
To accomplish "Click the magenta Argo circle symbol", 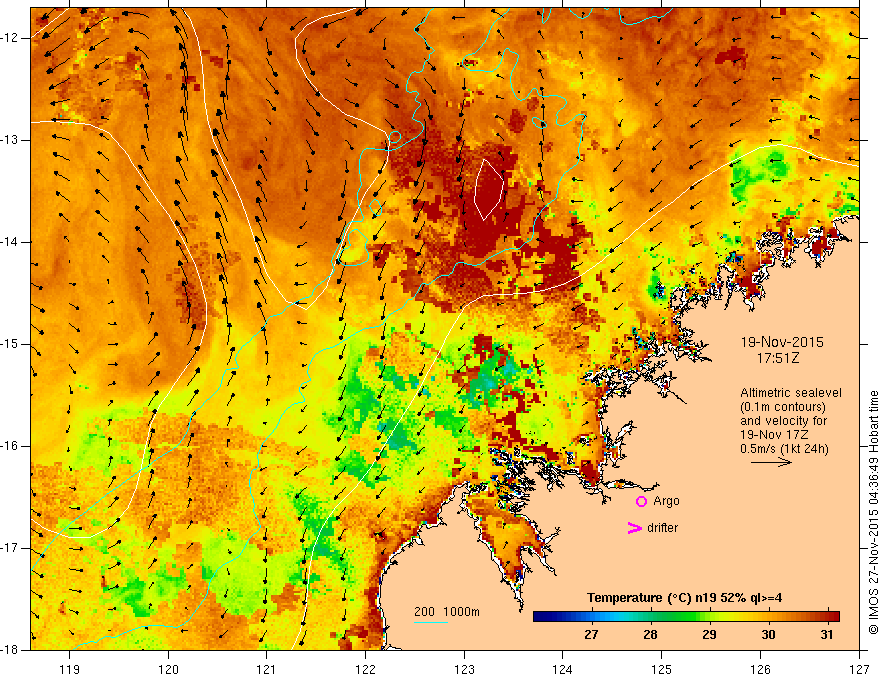I will click(x=641, y=502).
